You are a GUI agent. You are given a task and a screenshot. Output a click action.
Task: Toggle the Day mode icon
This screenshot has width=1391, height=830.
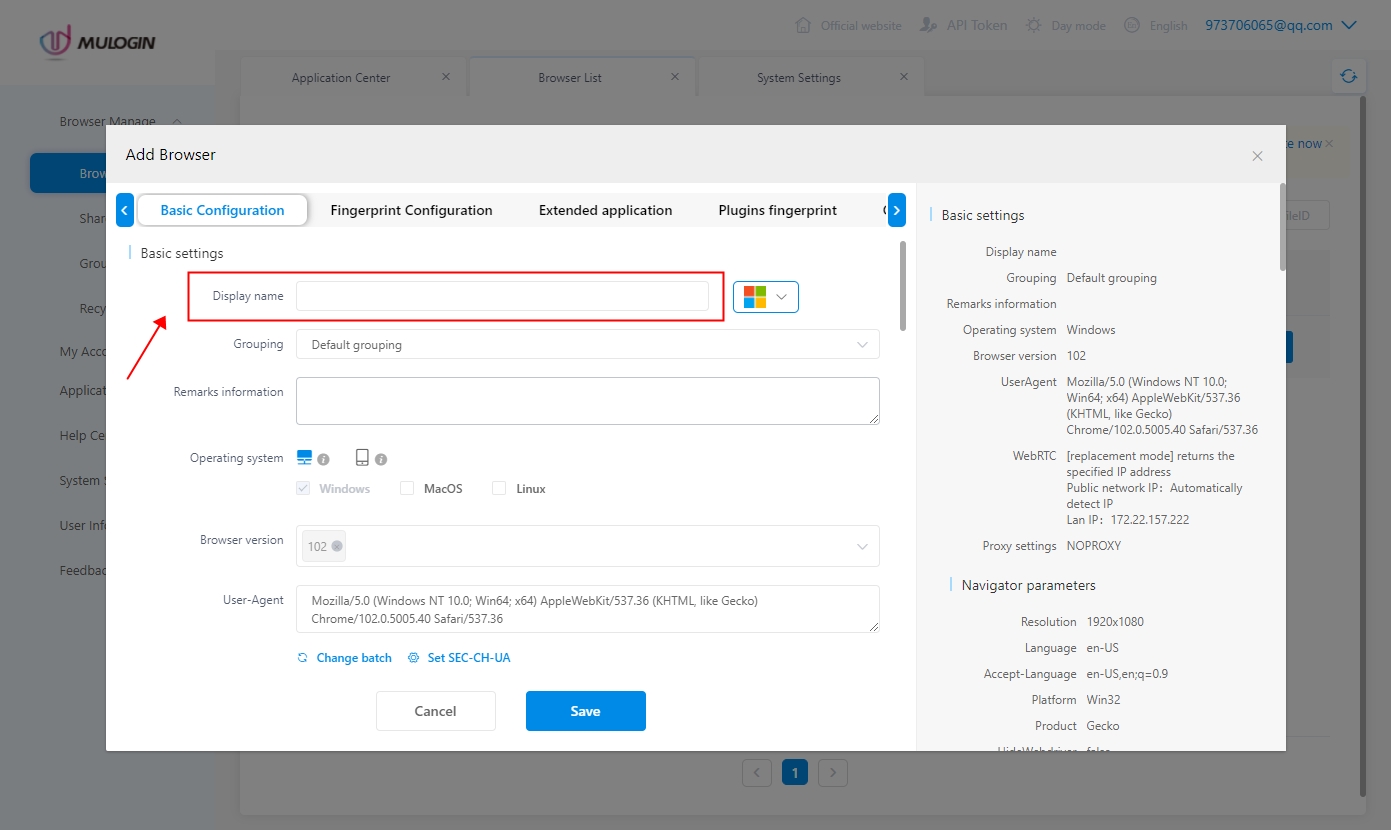(1034, 25)
